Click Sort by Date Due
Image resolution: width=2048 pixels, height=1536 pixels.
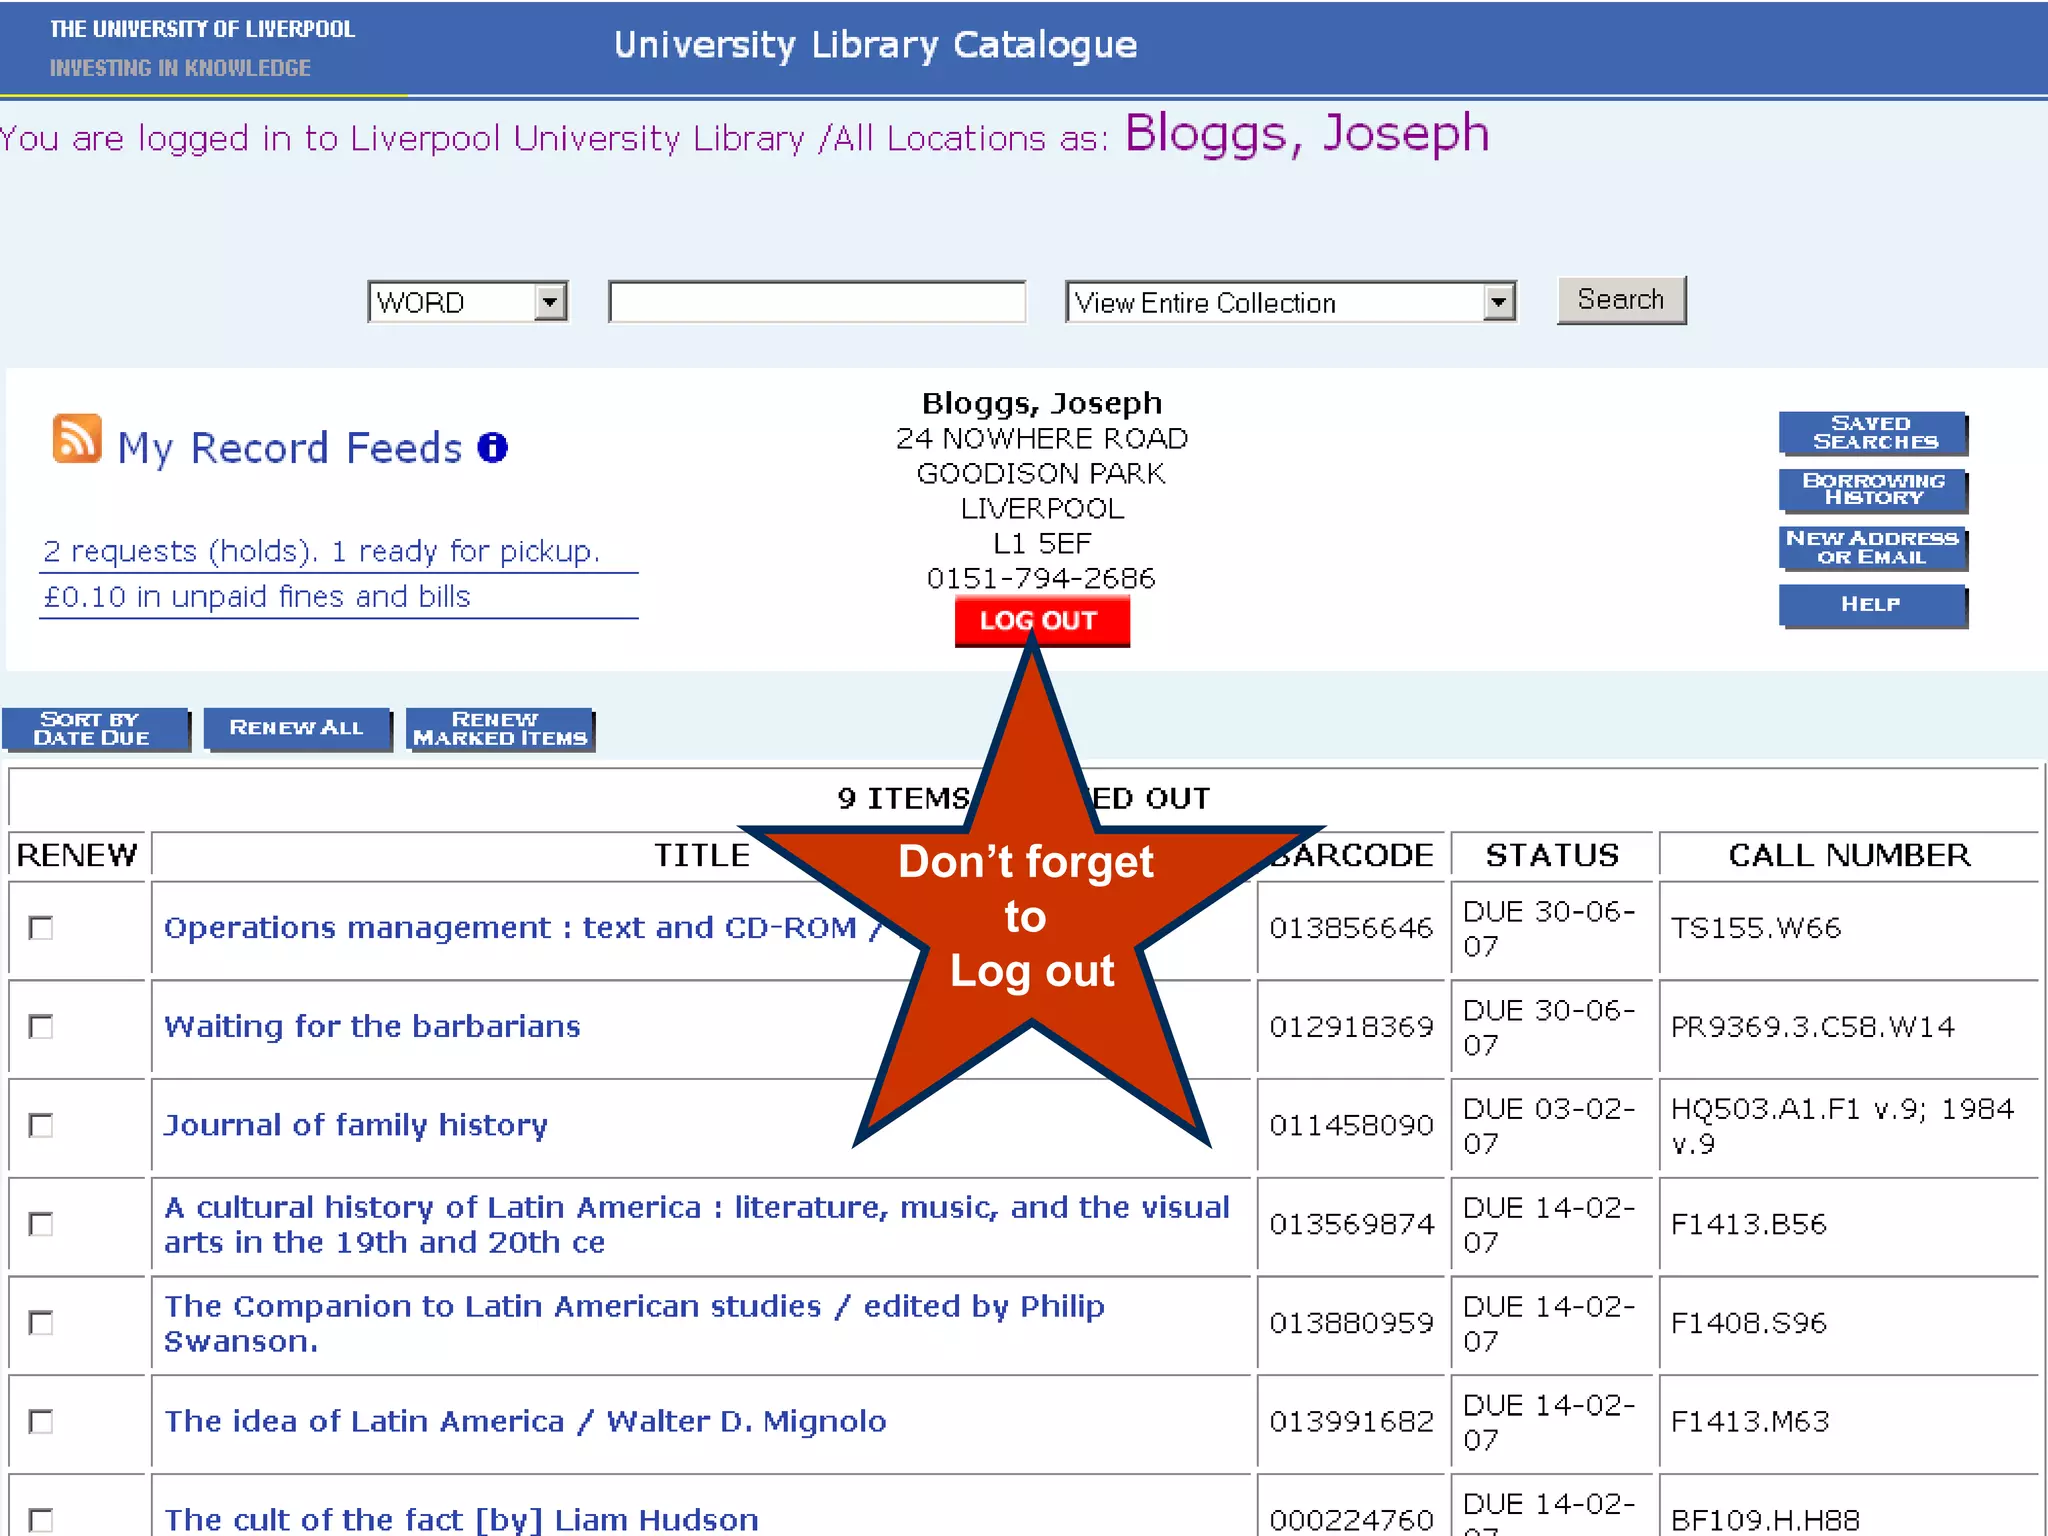point(95,729)
